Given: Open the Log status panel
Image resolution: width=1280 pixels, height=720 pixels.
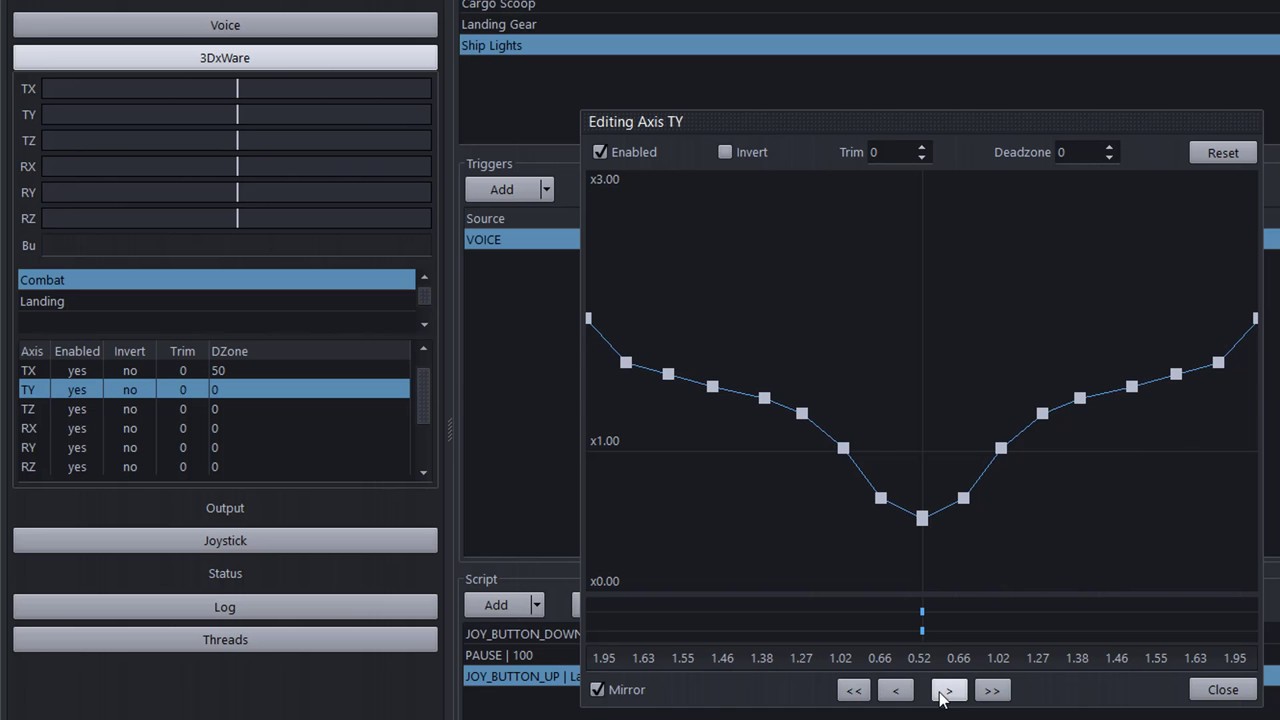Looking at the screenshot, I should pyautogui.click(x=225, y=607).
